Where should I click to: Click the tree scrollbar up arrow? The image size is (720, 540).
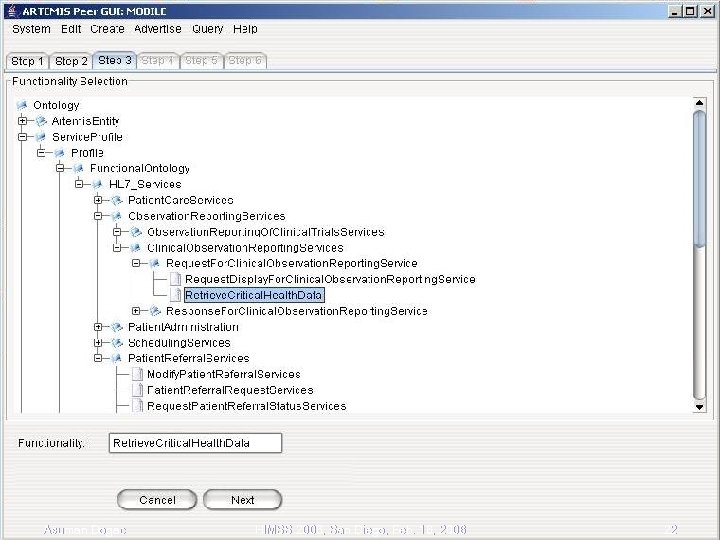(x=699, y=103)
